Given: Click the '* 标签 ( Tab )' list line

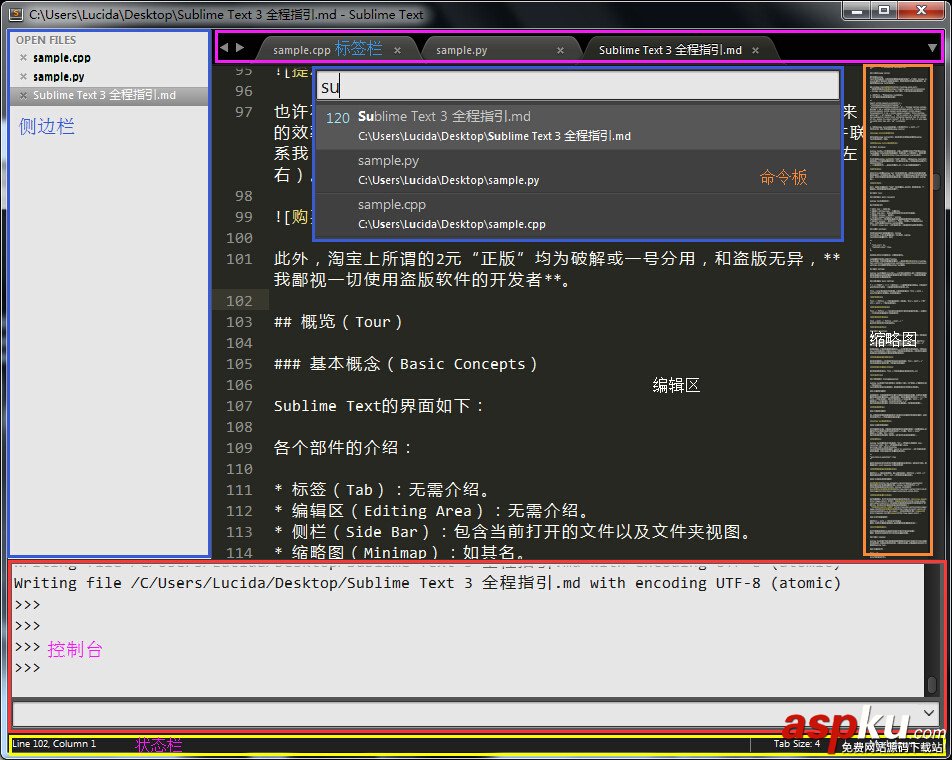Looking at the screenshot, I should click(x=381, y=490).
